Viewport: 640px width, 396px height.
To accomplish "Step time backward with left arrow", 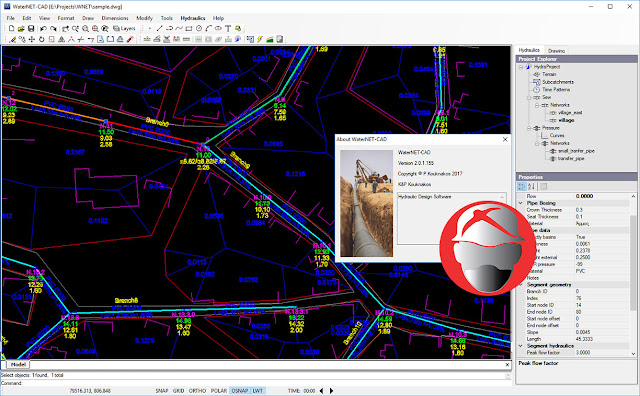I will [322, 391].
